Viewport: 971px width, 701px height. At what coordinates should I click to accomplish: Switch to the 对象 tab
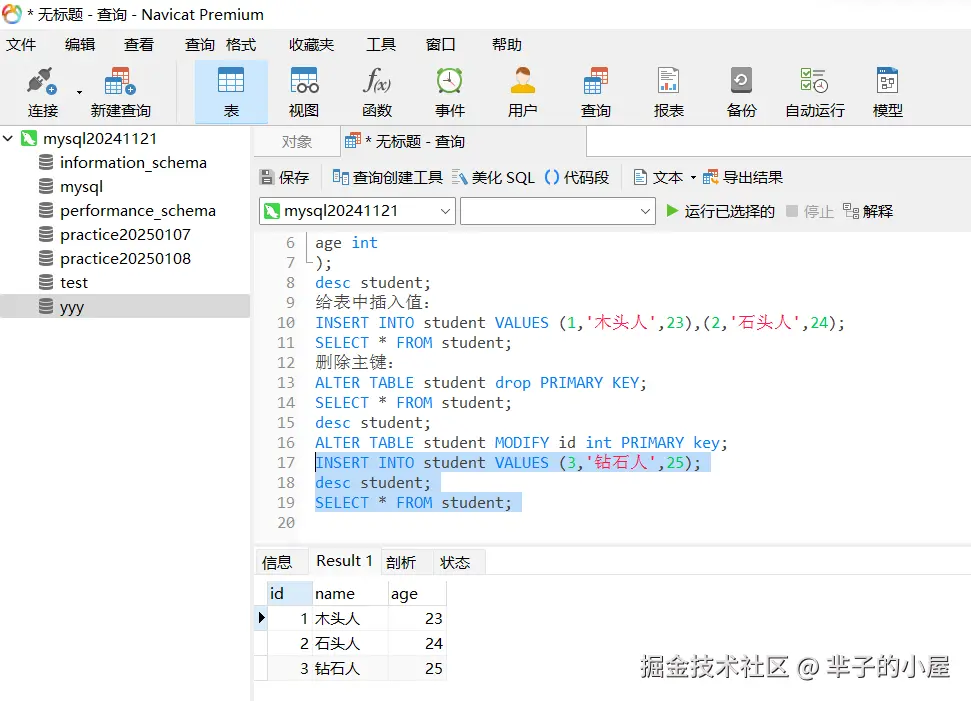pos(297,142)
